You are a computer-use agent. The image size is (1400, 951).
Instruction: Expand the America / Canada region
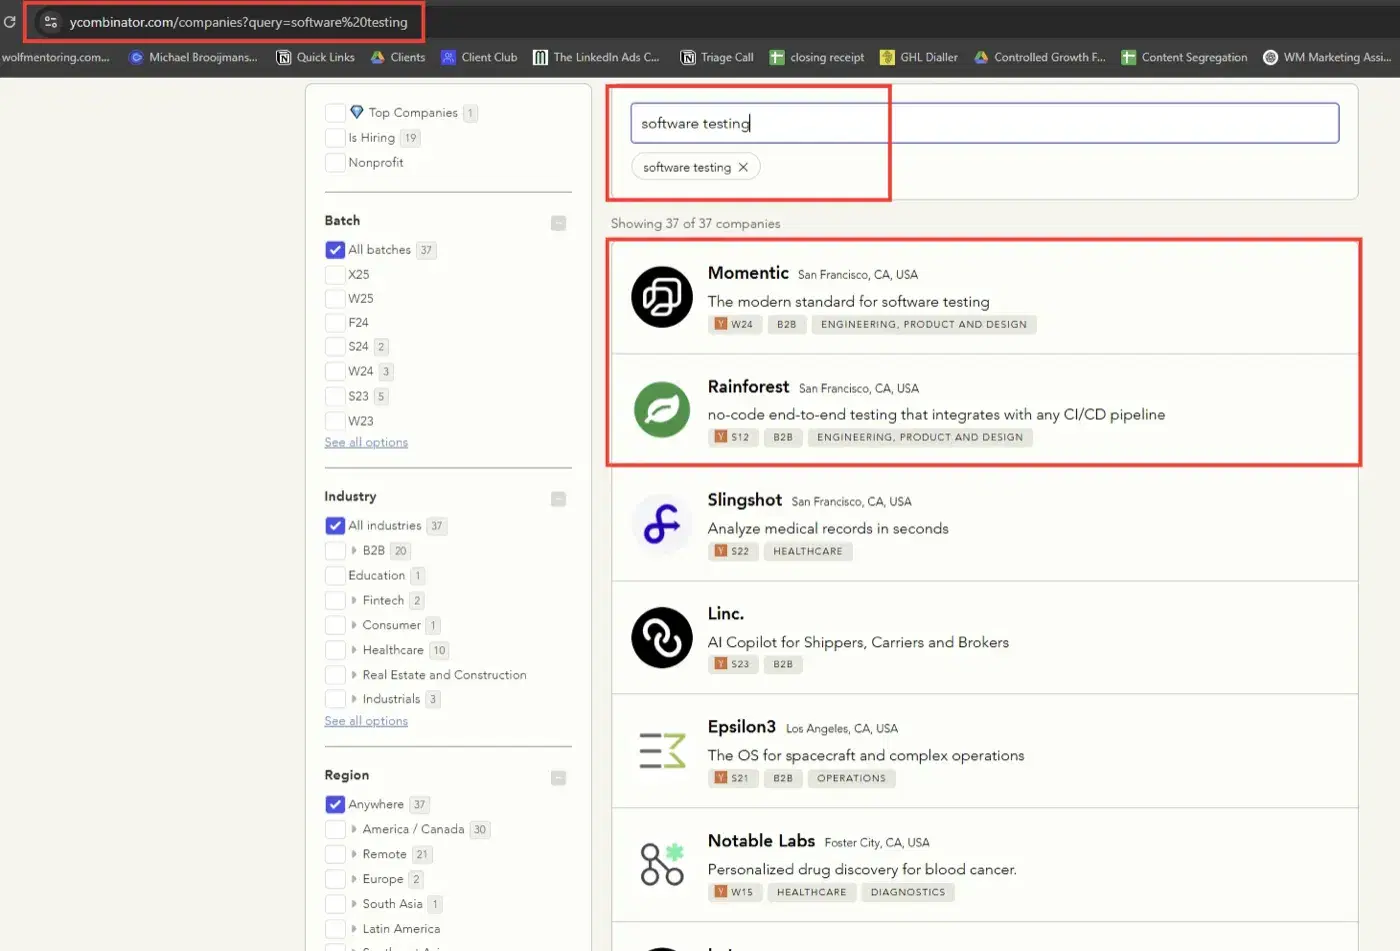click(x=354, y=829)
